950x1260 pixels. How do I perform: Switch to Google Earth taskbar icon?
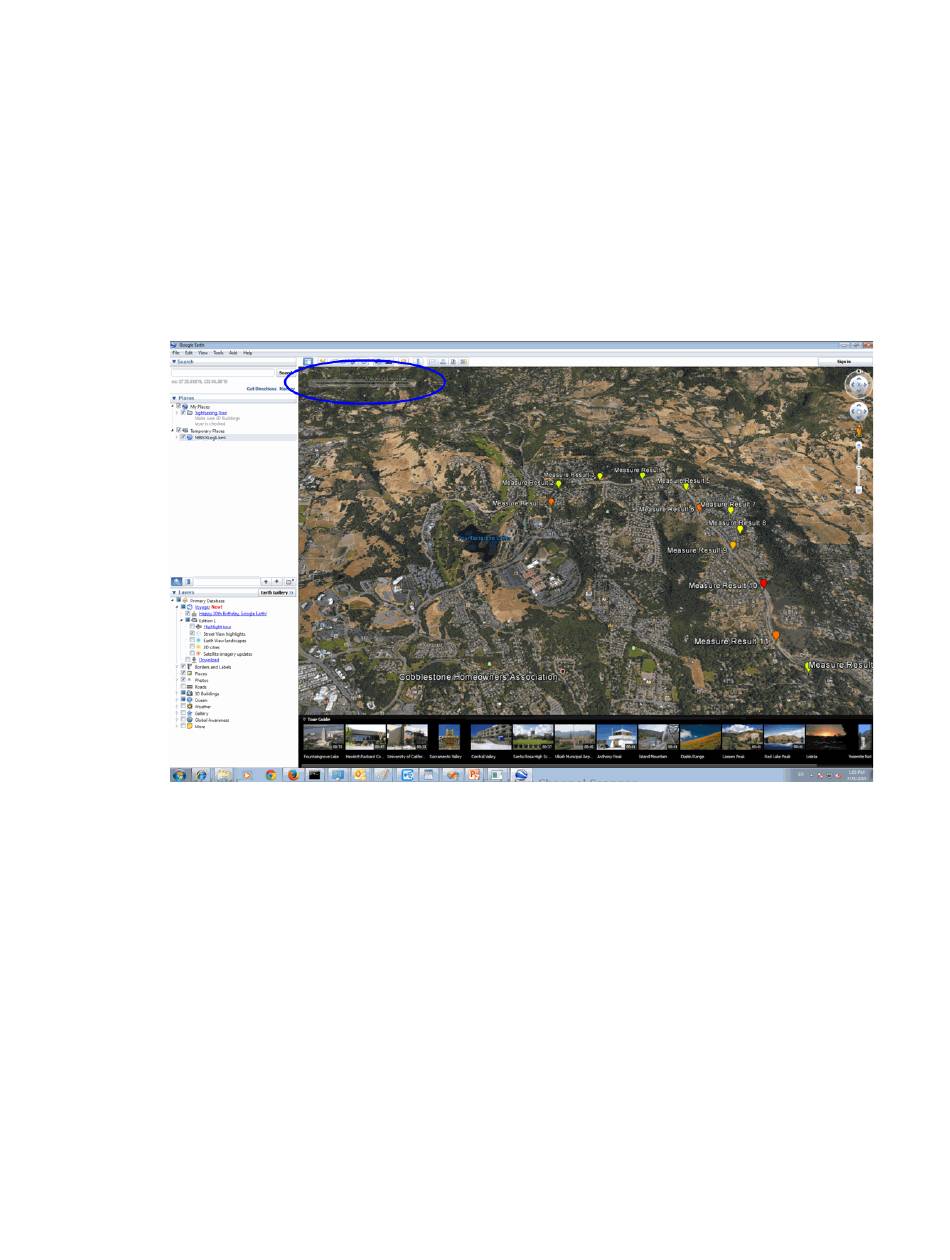pyautogui.click(x=520, y=774)
